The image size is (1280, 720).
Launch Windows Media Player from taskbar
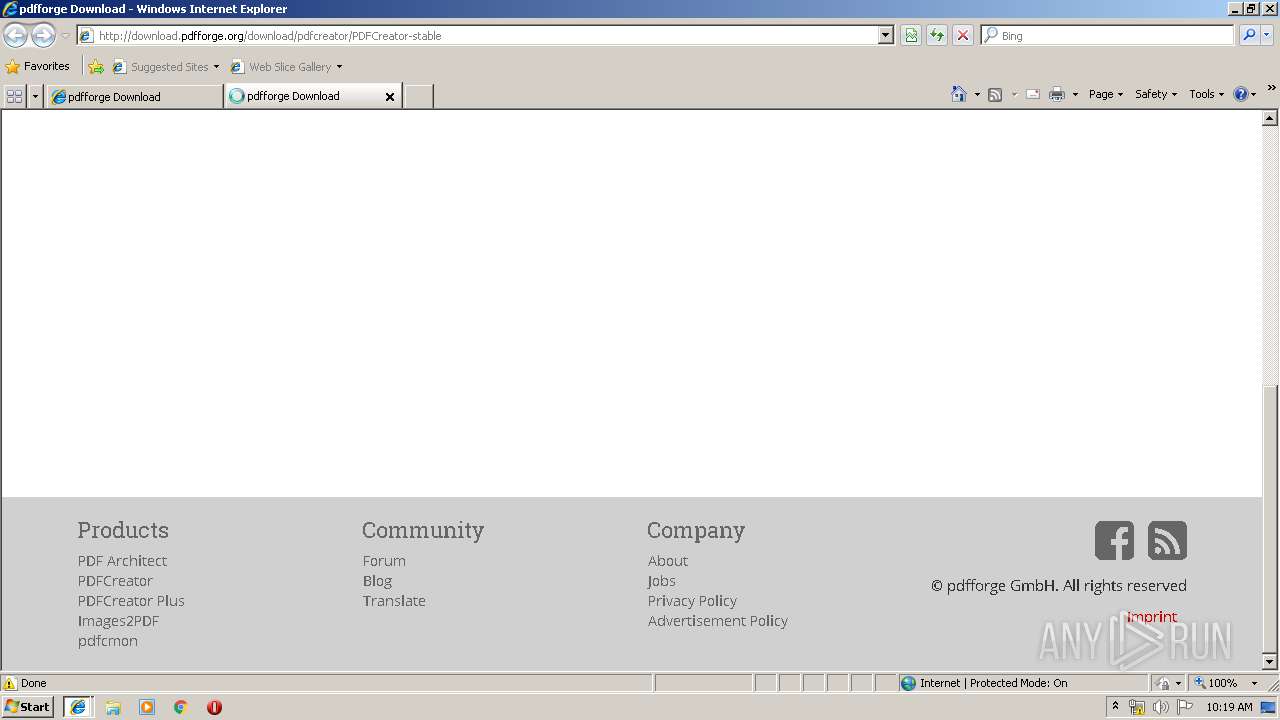[147, 707]
